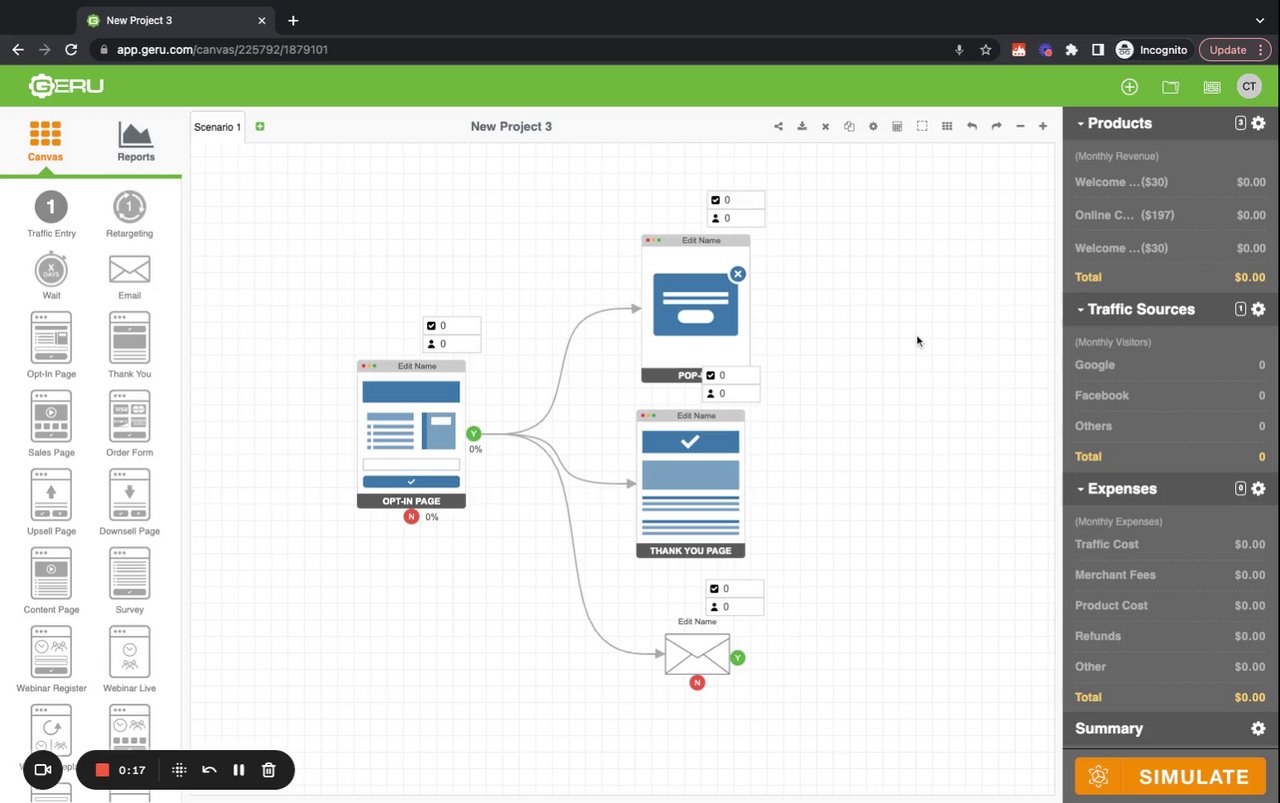This screenshot has width=1280, height=803.
Task: Select the Survey page element icon
Action: [x=129, y=573]
